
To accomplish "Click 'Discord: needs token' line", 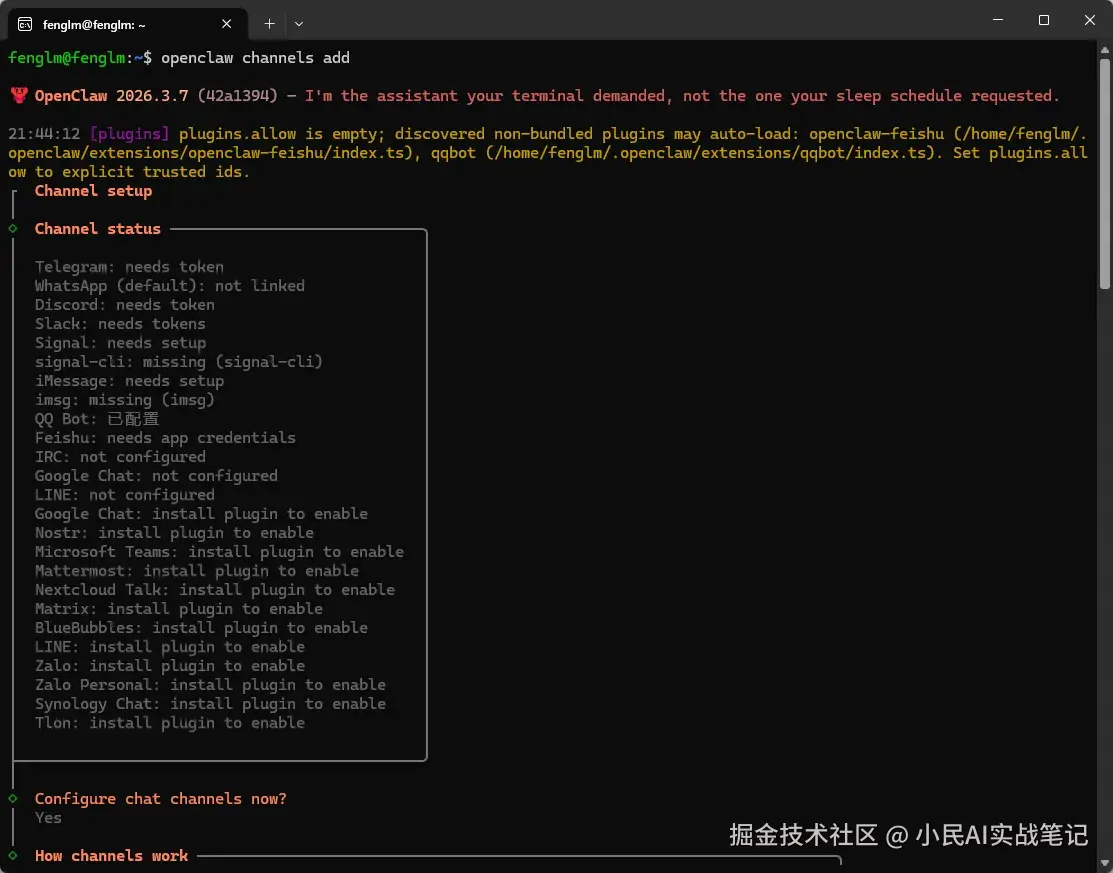I will pos(125,305).
